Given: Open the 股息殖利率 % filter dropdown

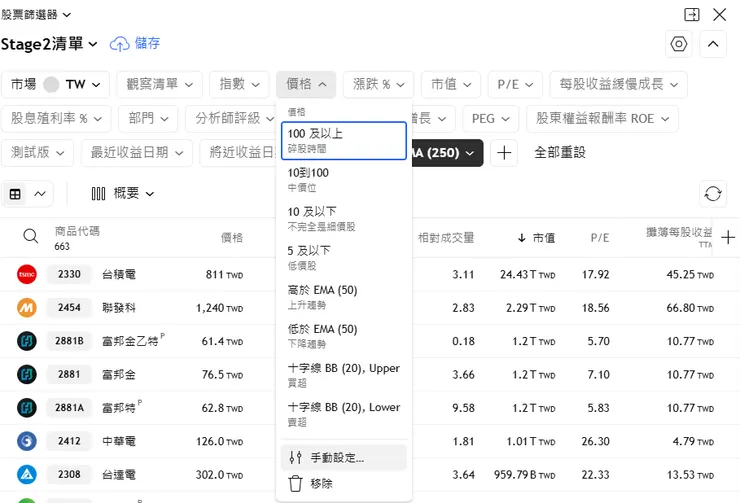Looking at the screenshot, I should point(56,118).
